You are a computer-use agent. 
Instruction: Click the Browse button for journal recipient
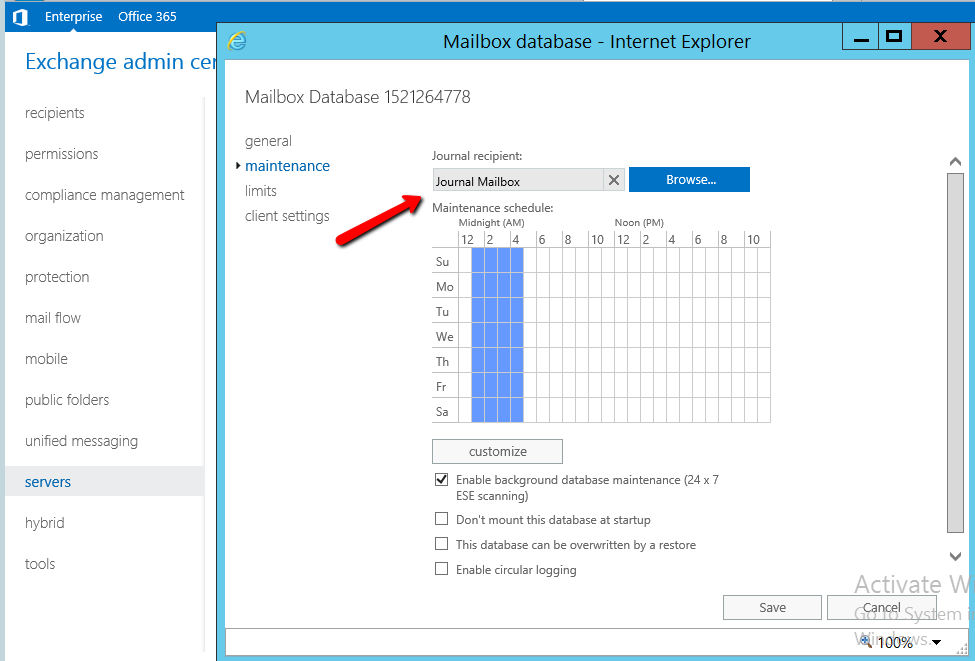[x=689, y=180]
